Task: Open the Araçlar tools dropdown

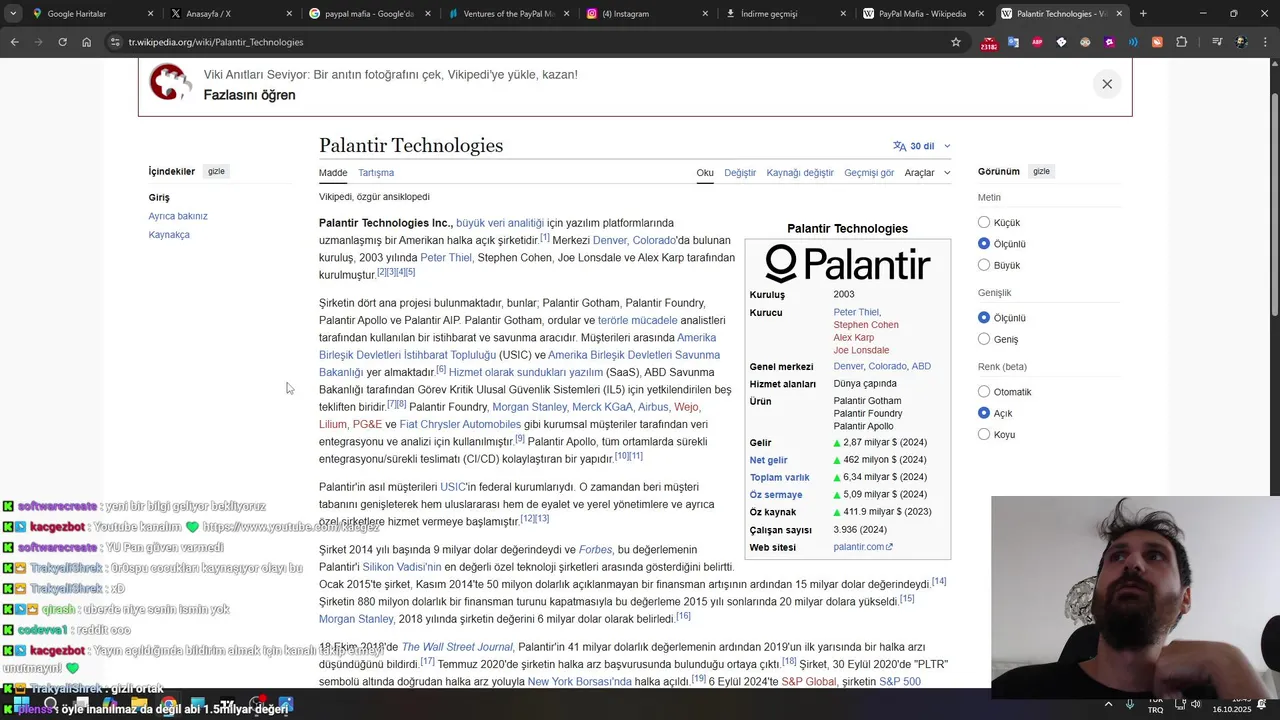Action: coord(927,173)
